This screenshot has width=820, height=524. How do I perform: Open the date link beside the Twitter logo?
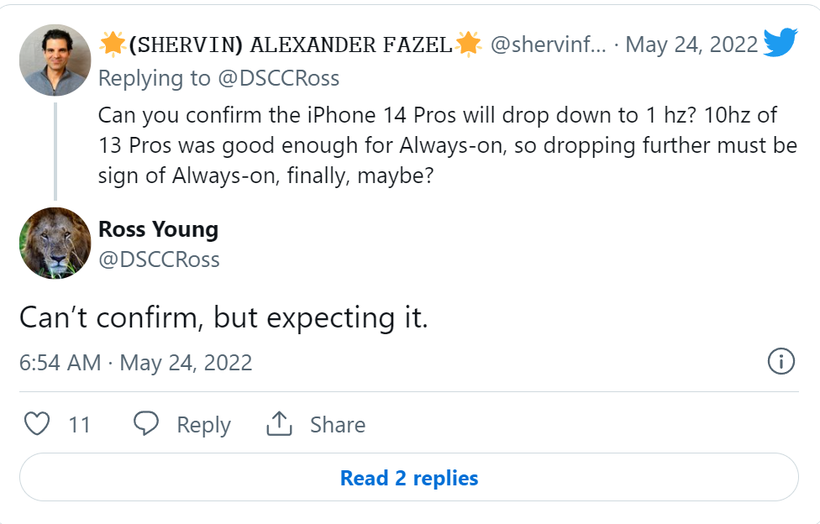pos(693,44)
